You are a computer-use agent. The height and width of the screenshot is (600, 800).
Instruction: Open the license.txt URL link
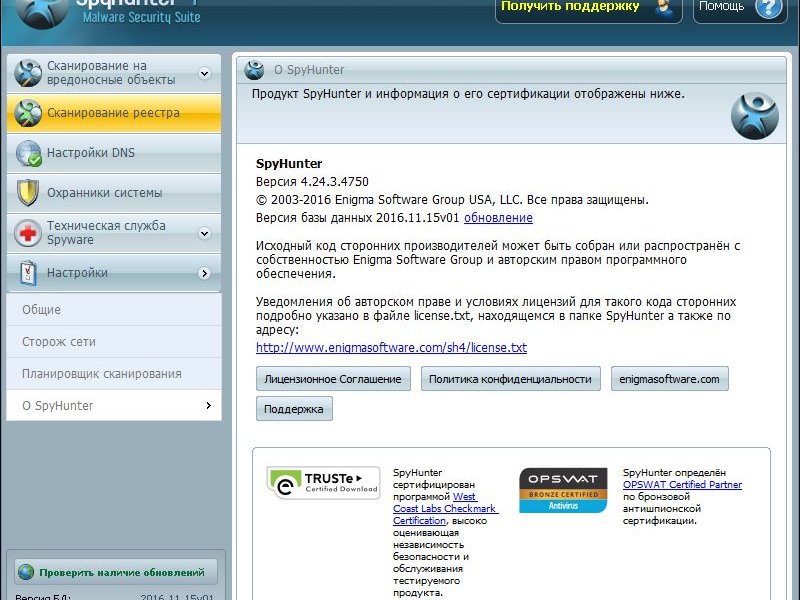click(391, 348)
